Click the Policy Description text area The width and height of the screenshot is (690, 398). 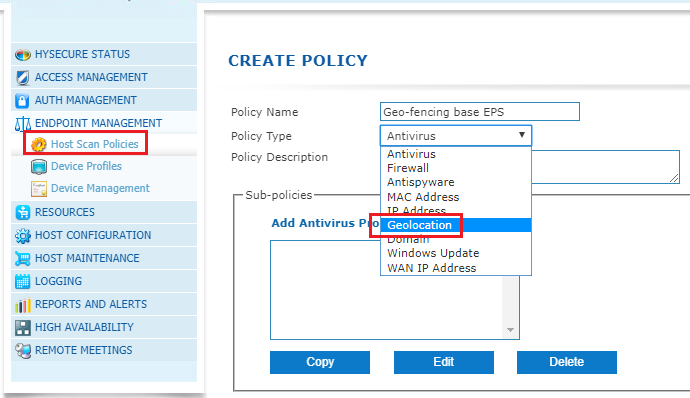pos(606,167)
